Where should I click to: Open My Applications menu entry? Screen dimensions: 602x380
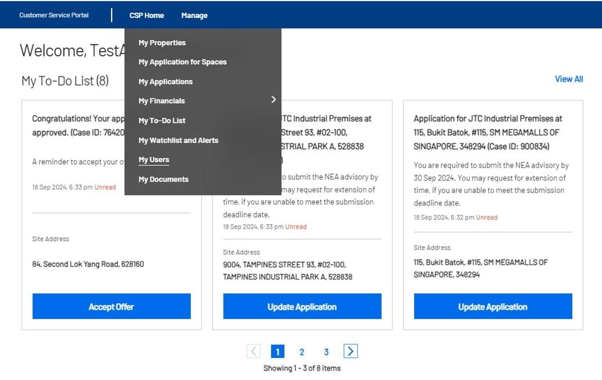pos(165,81)
